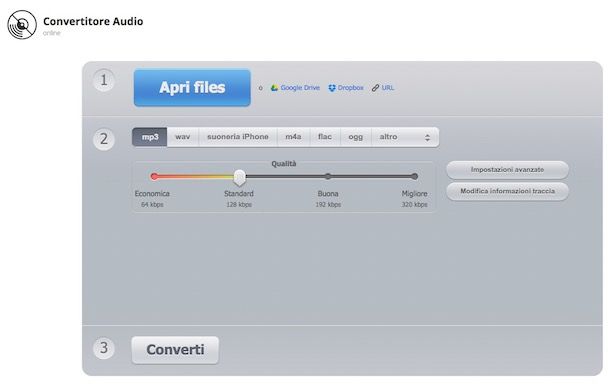Click the online subtitle under the title
Image resolution: width=610 pixels, height=391 pixels.
pos(51,33)
